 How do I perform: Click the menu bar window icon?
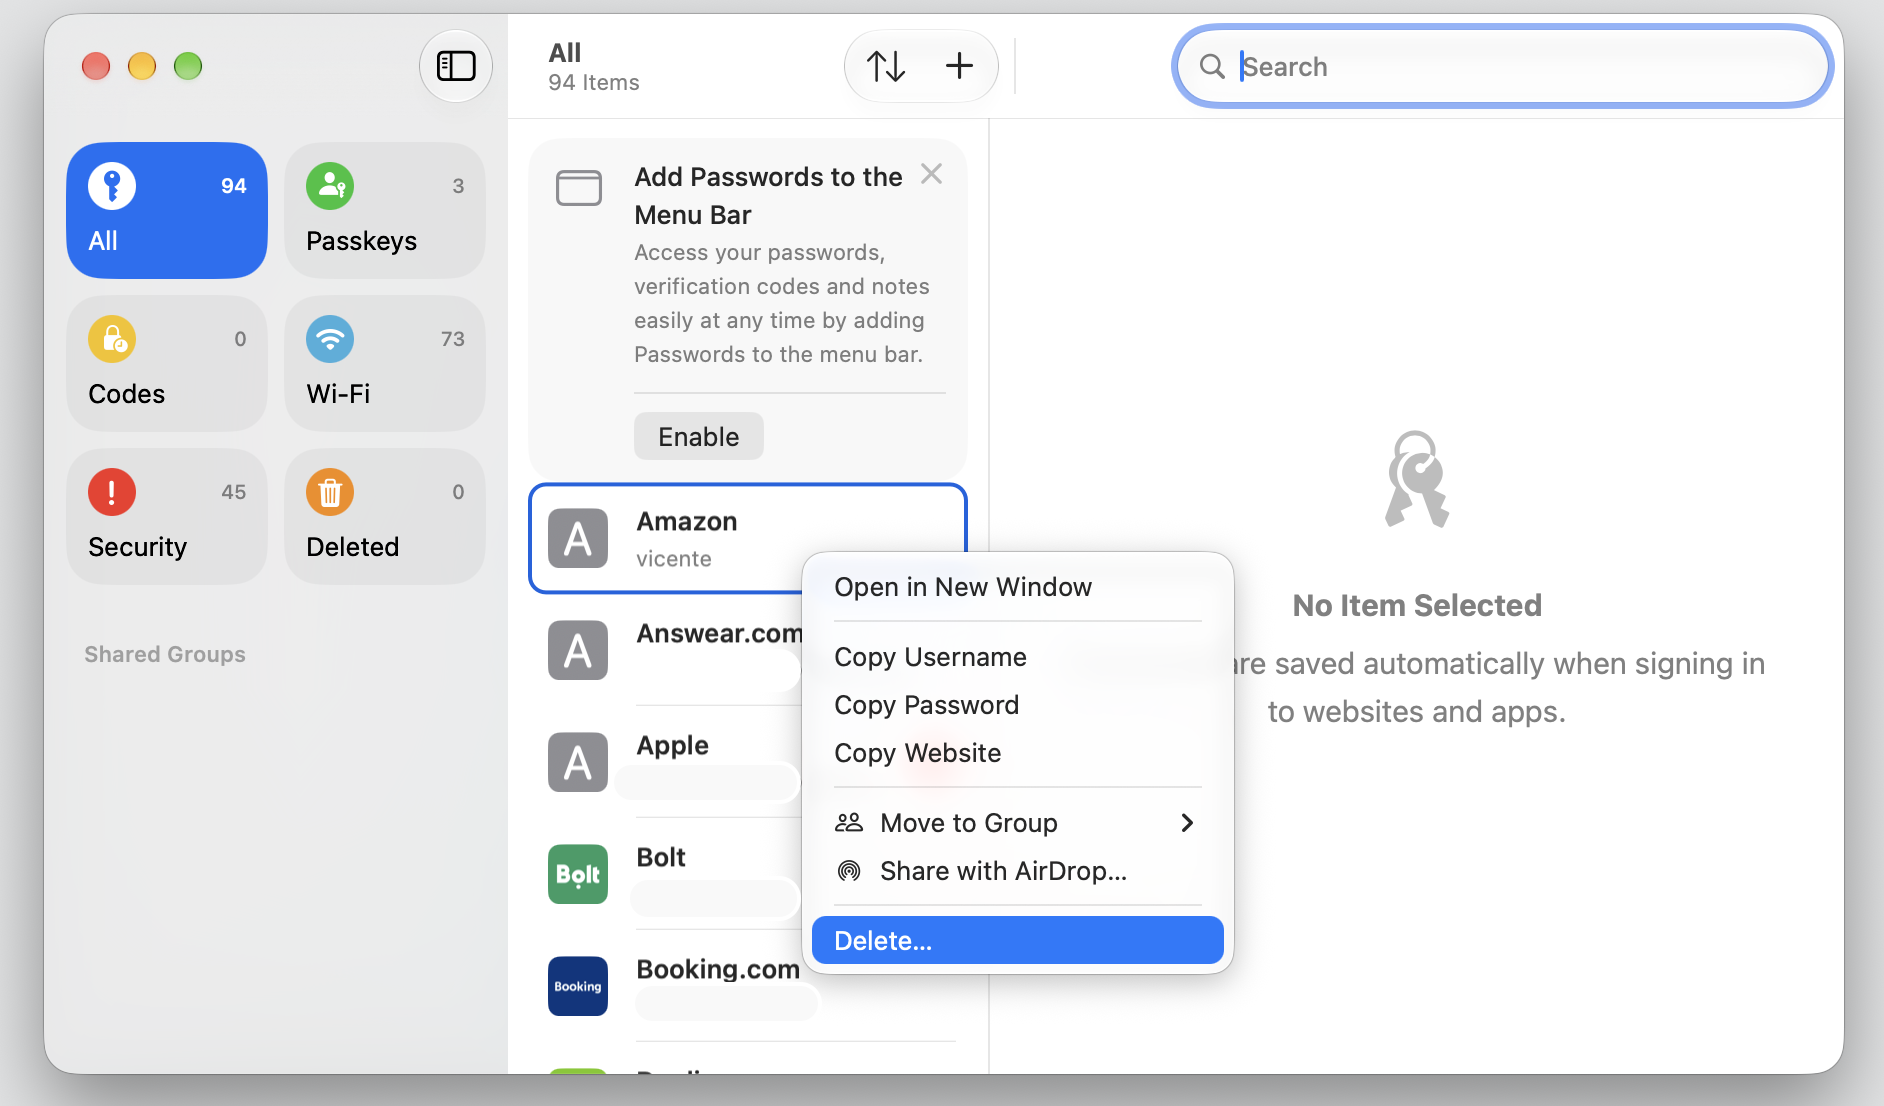579,187
